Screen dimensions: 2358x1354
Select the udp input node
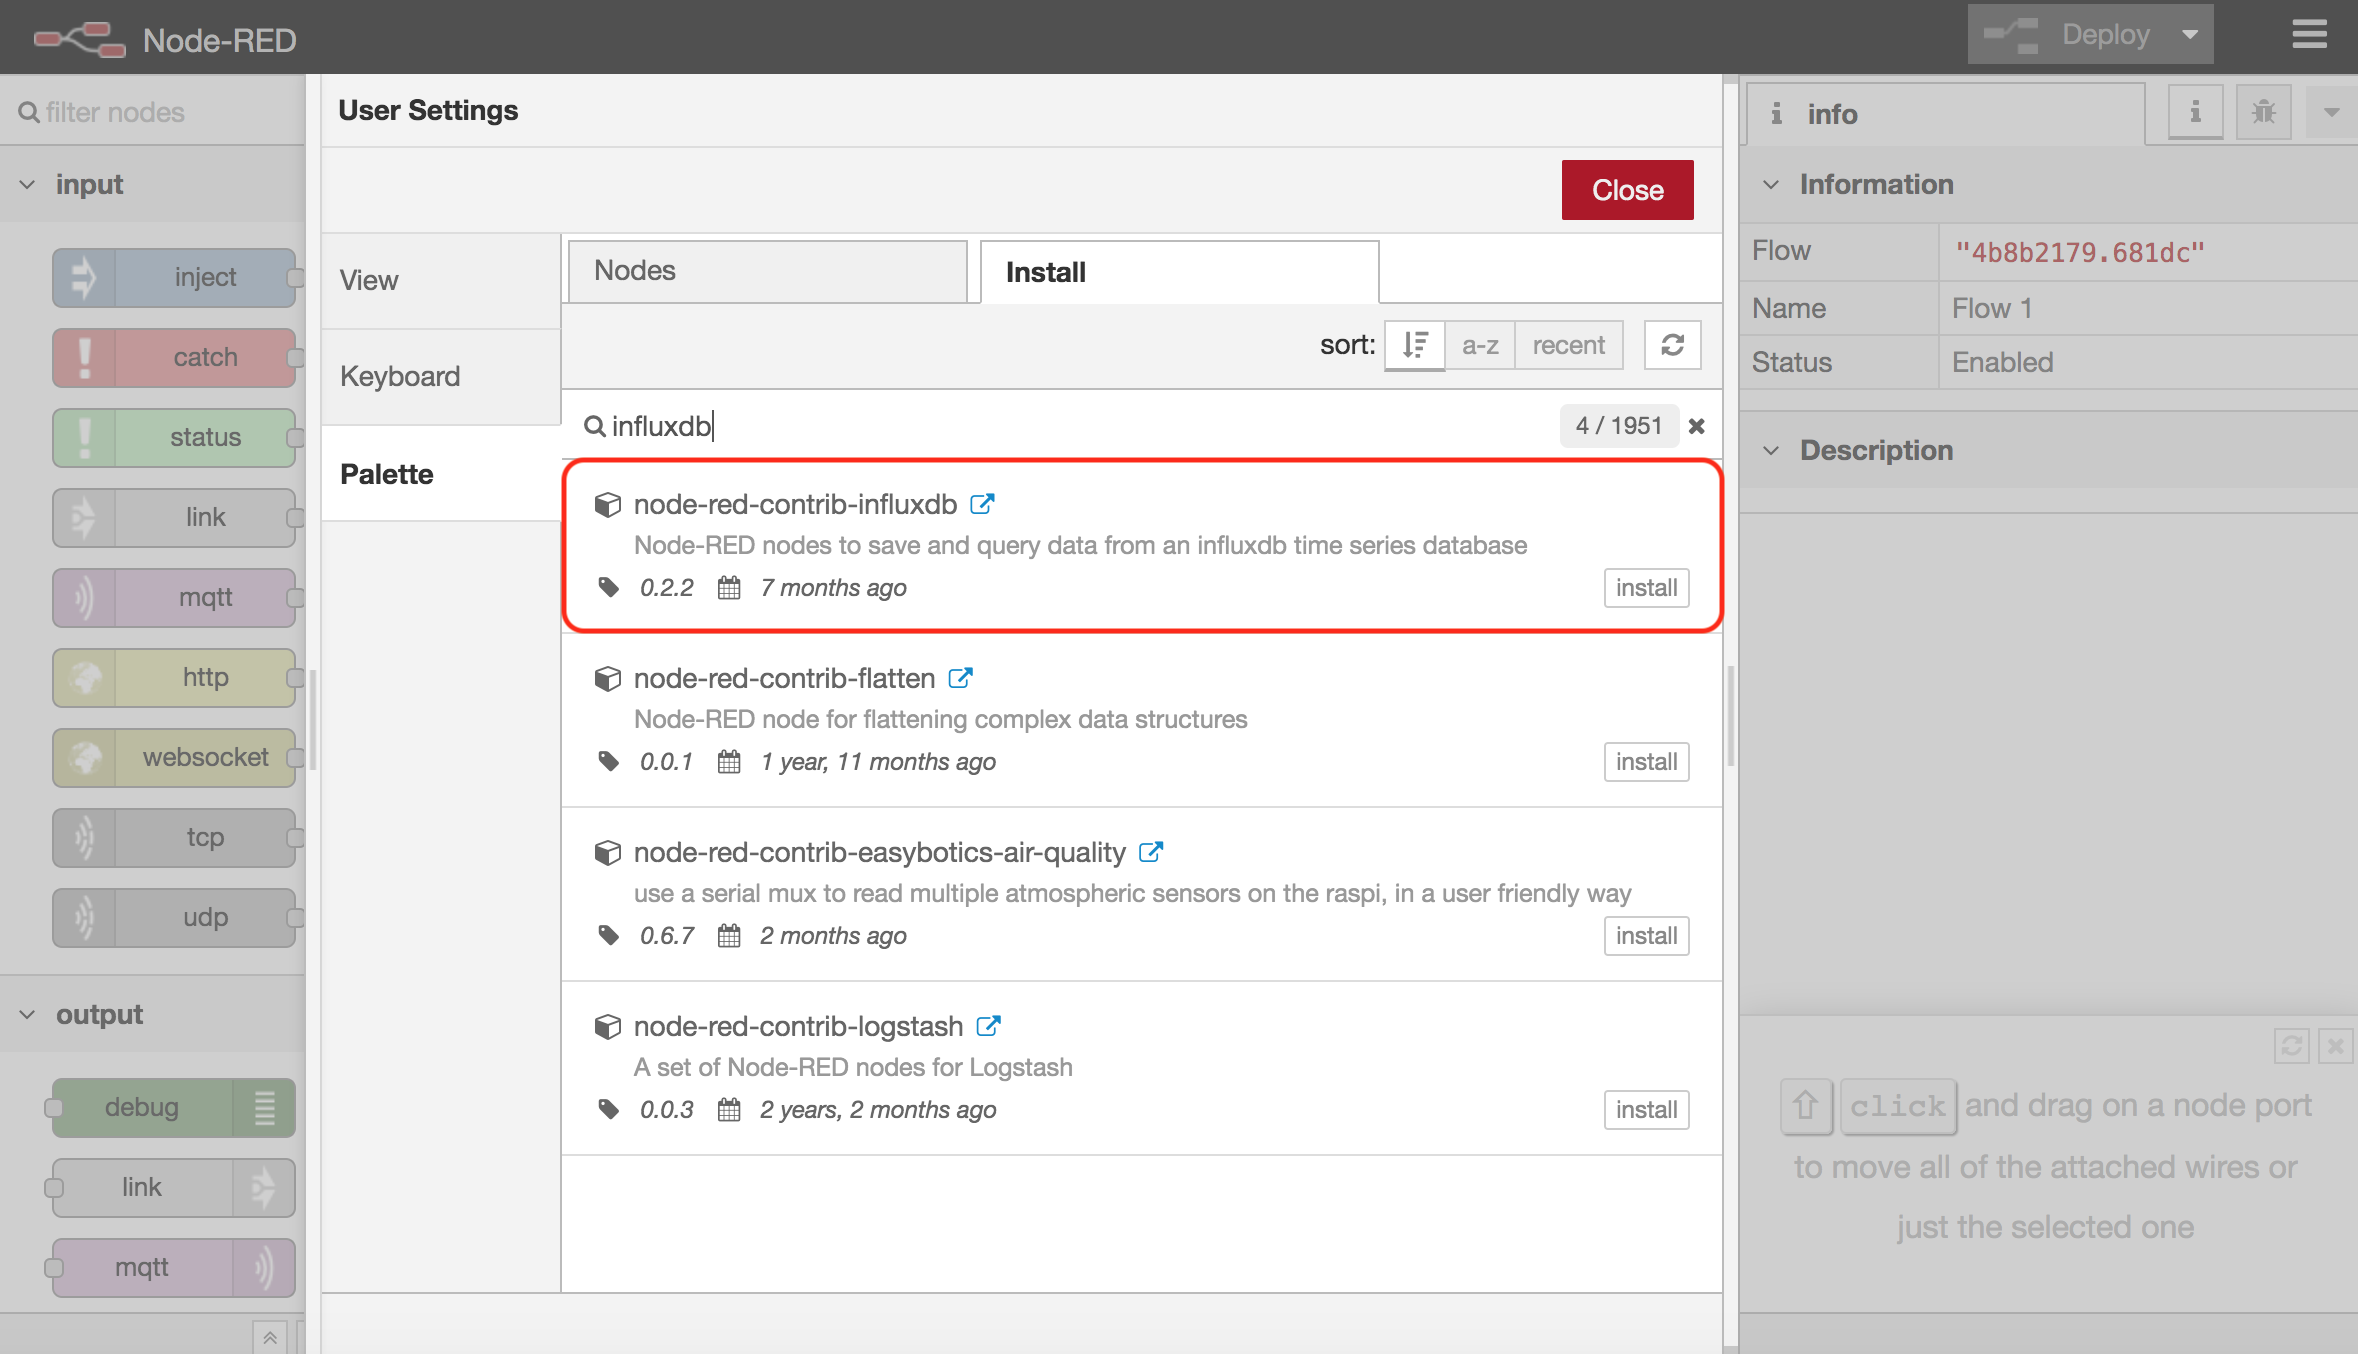click(x=174, y=918)
